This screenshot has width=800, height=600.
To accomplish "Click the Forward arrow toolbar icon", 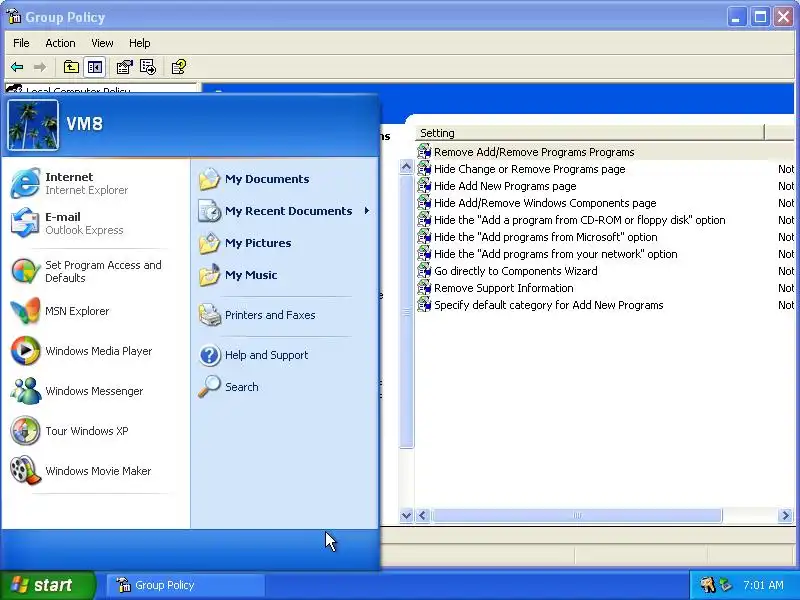I will click(40, 67).
